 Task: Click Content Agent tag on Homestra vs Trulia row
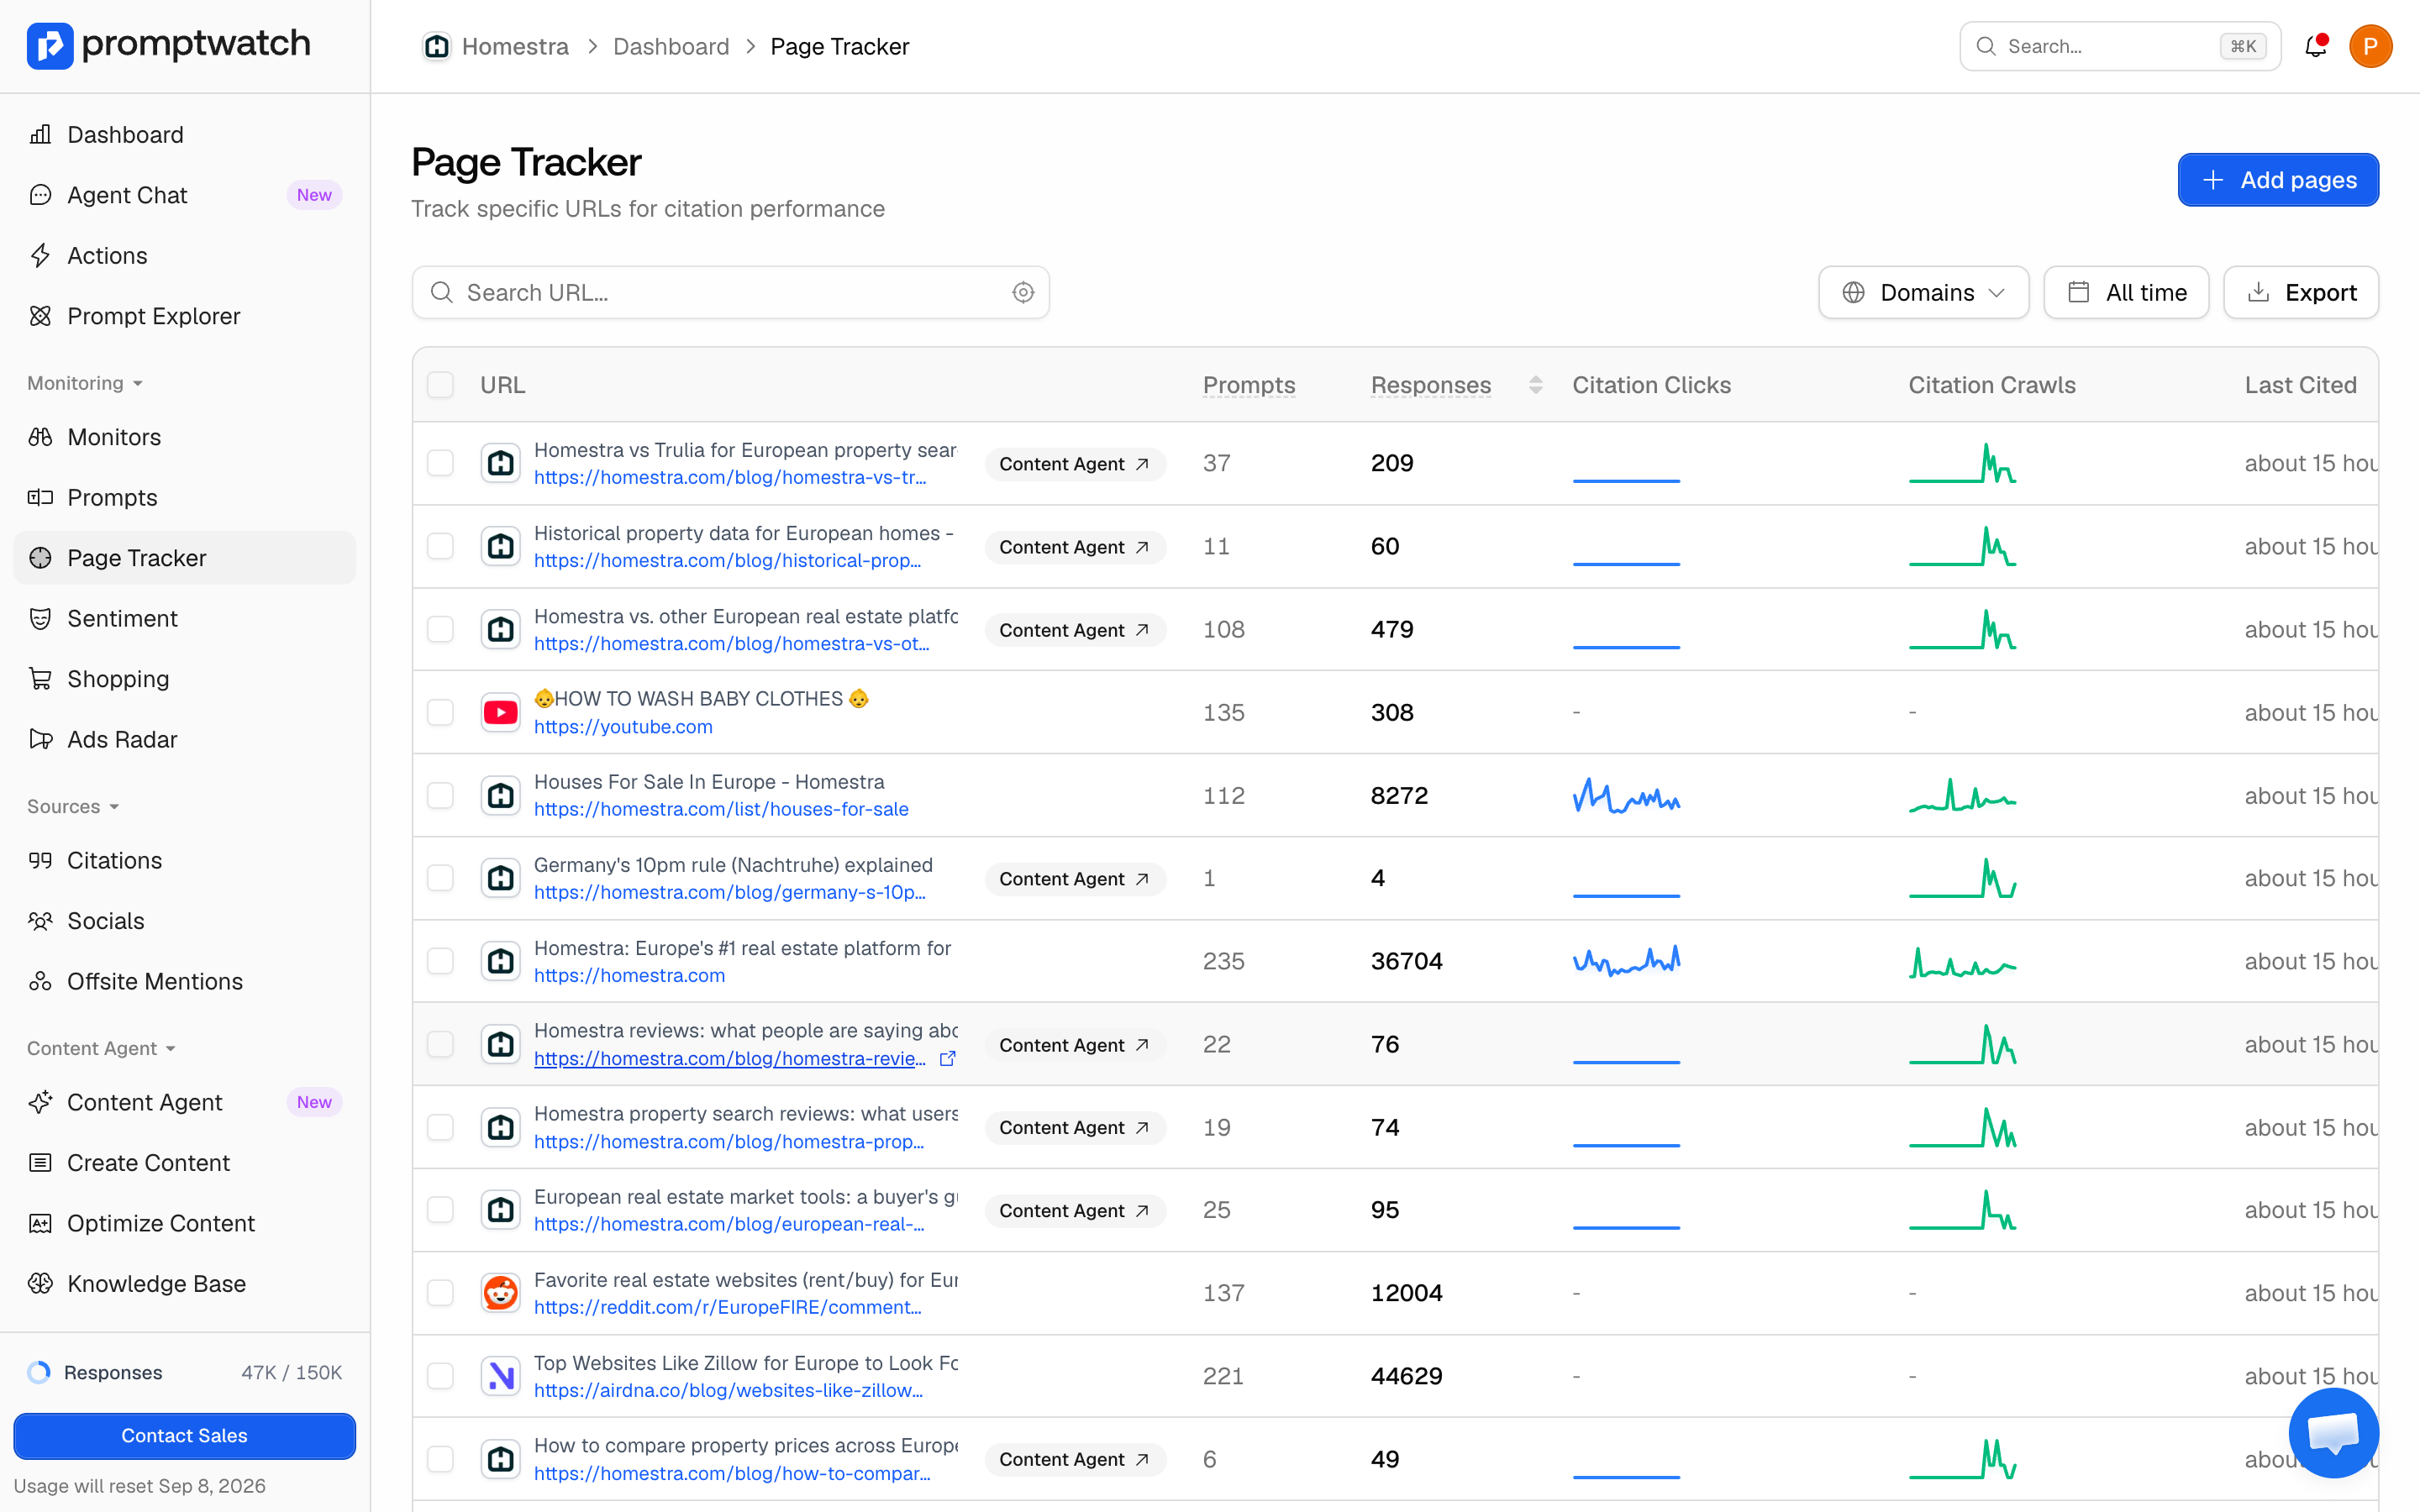coord(1075,464)
